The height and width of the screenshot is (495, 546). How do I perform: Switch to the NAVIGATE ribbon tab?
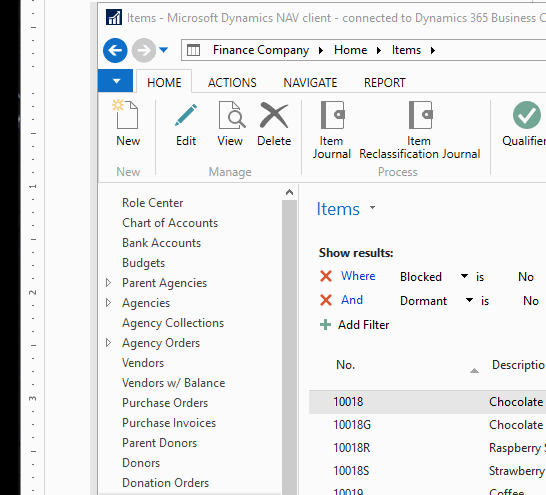(x=310, y=83)
